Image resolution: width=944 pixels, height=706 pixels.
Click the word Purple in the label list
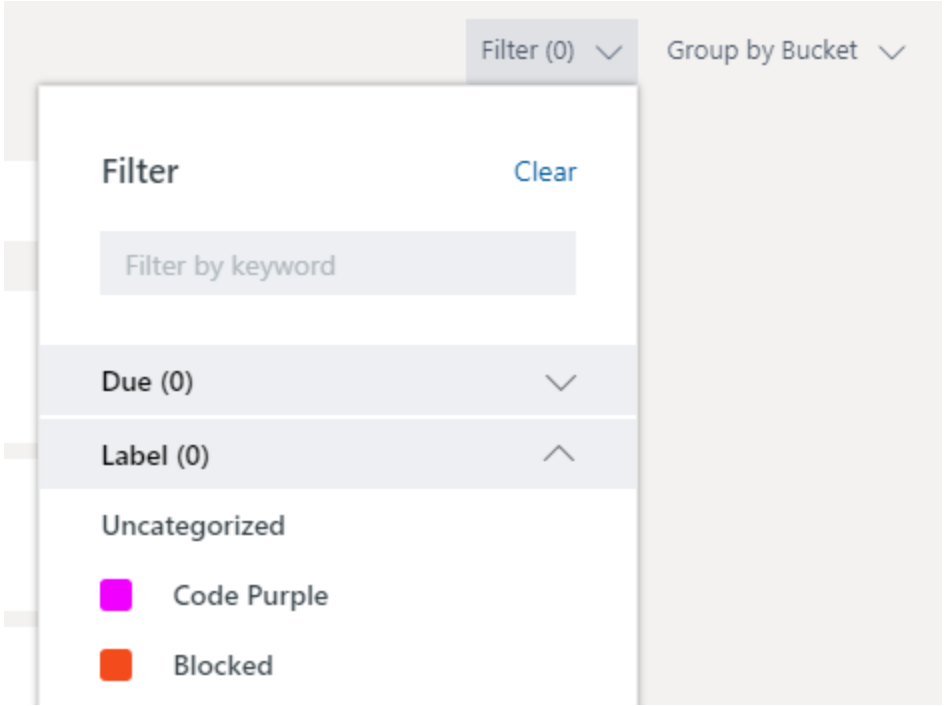point(289,596)
